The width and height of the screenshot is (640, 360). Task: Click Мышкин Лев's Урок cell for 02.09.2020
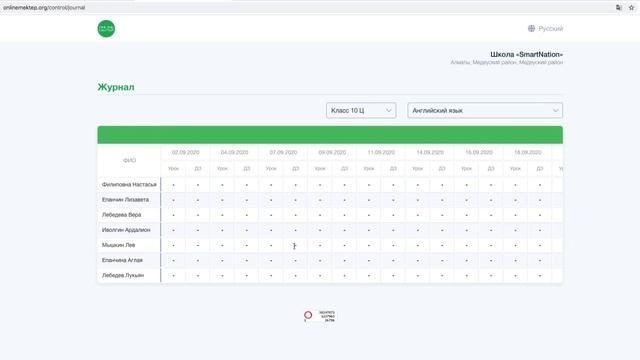pyautogui.click(x=173, y=245)
